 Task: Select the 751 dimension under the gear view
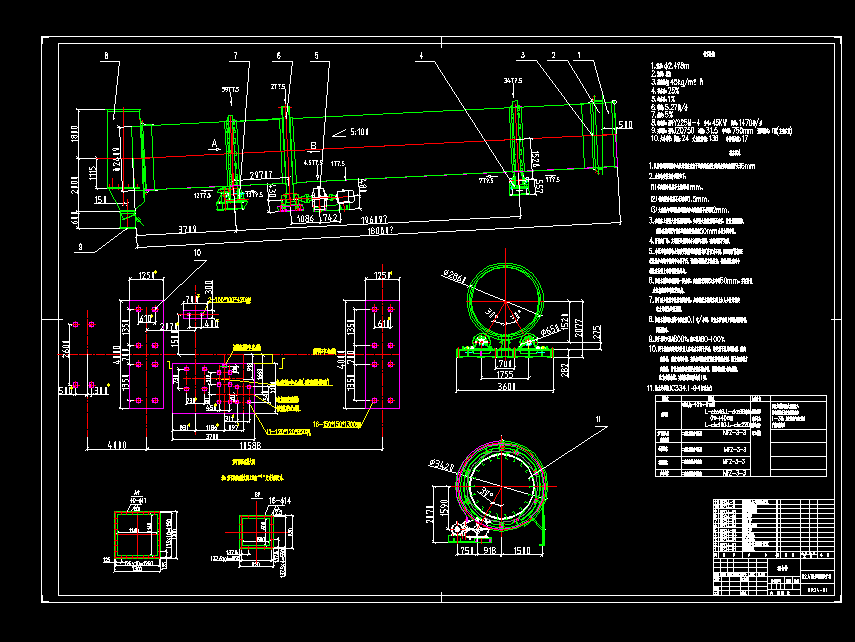[x=467, y=551]
